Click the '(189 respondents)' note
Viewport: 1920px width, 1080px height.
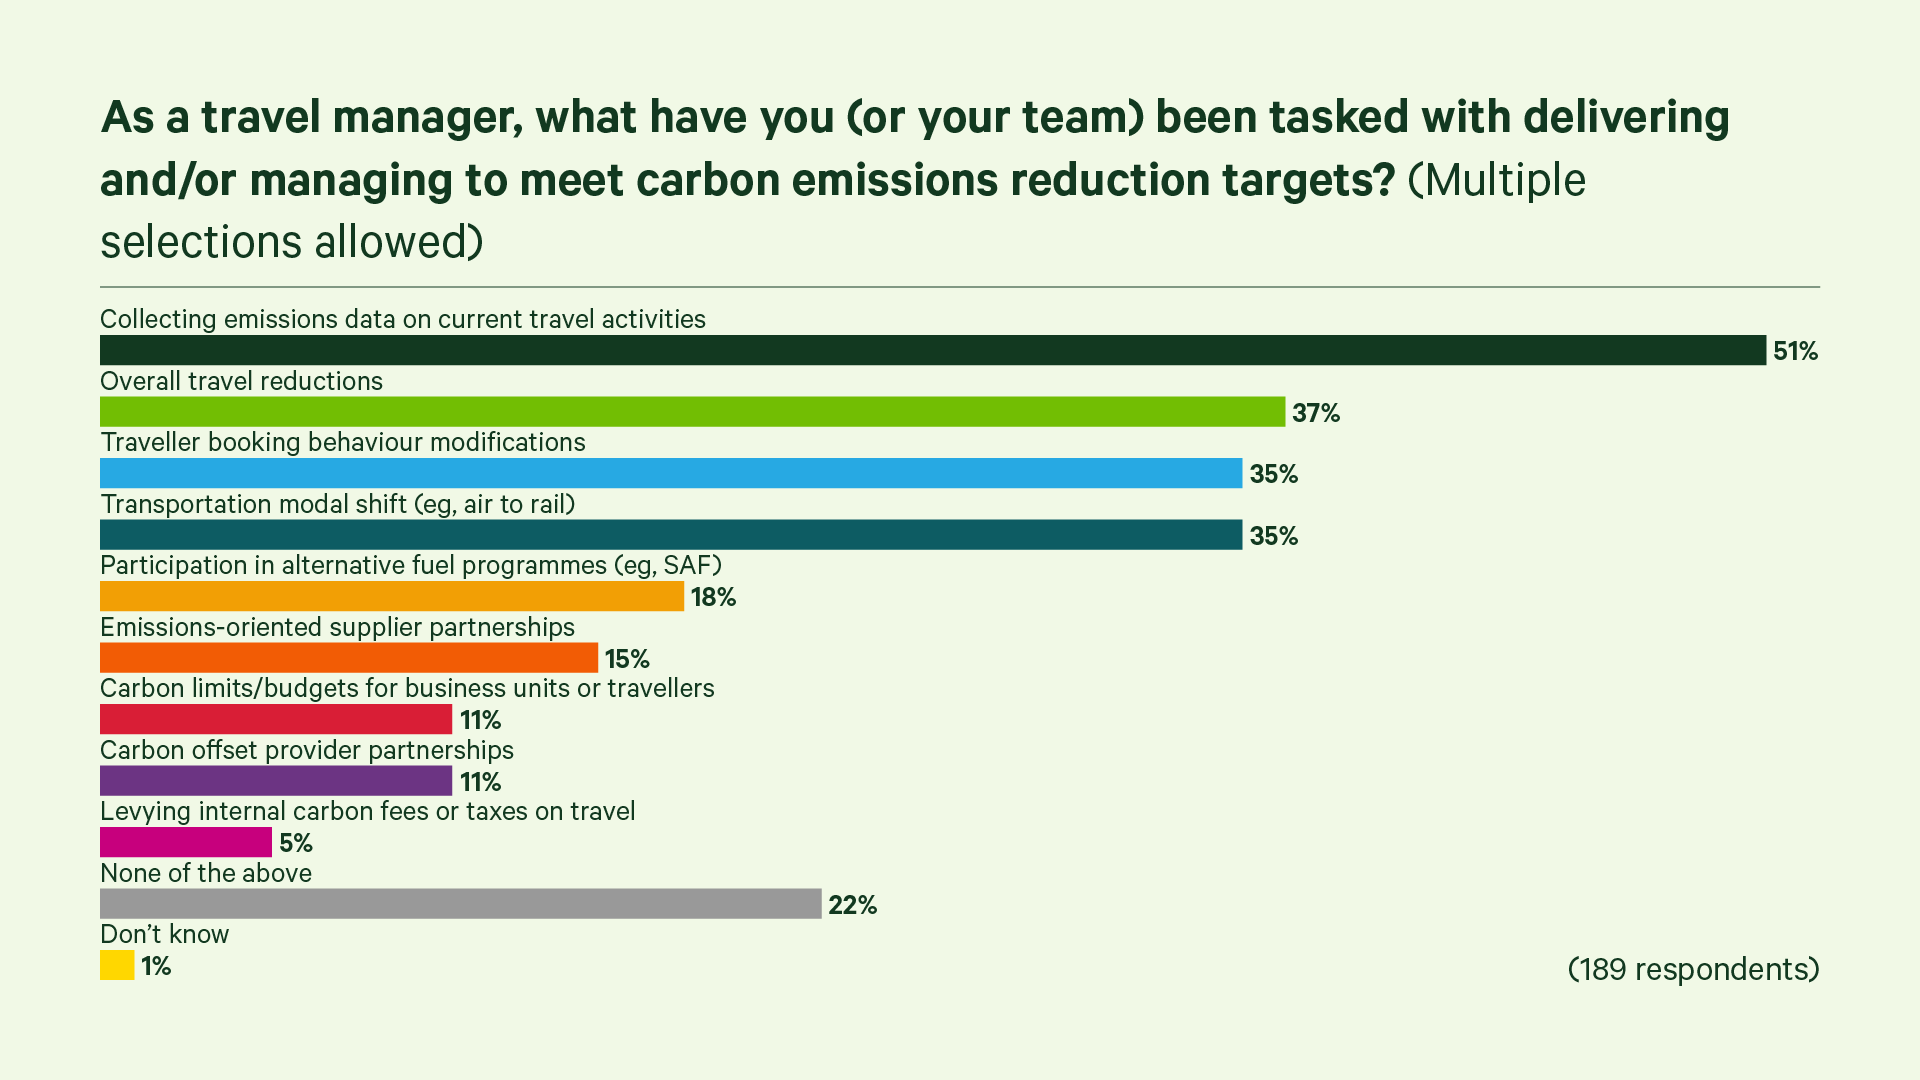click(x=1693, y=969)
